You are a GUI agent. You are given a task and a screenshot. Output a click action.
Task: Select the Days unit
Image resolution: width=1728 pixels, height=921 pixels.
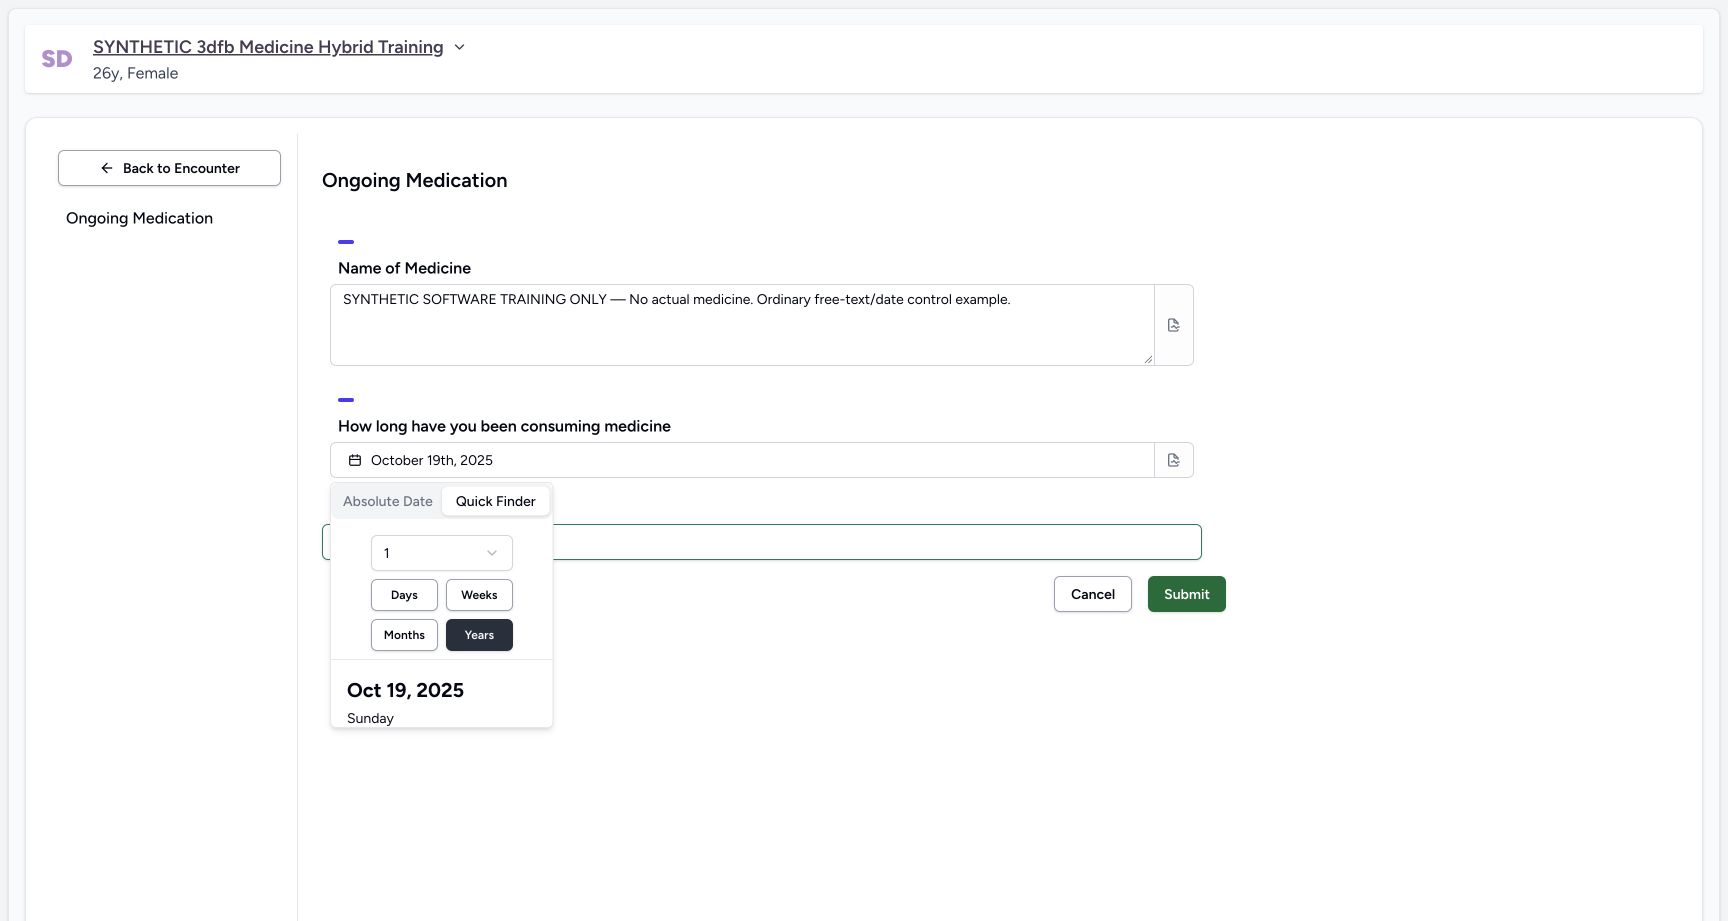404,595
